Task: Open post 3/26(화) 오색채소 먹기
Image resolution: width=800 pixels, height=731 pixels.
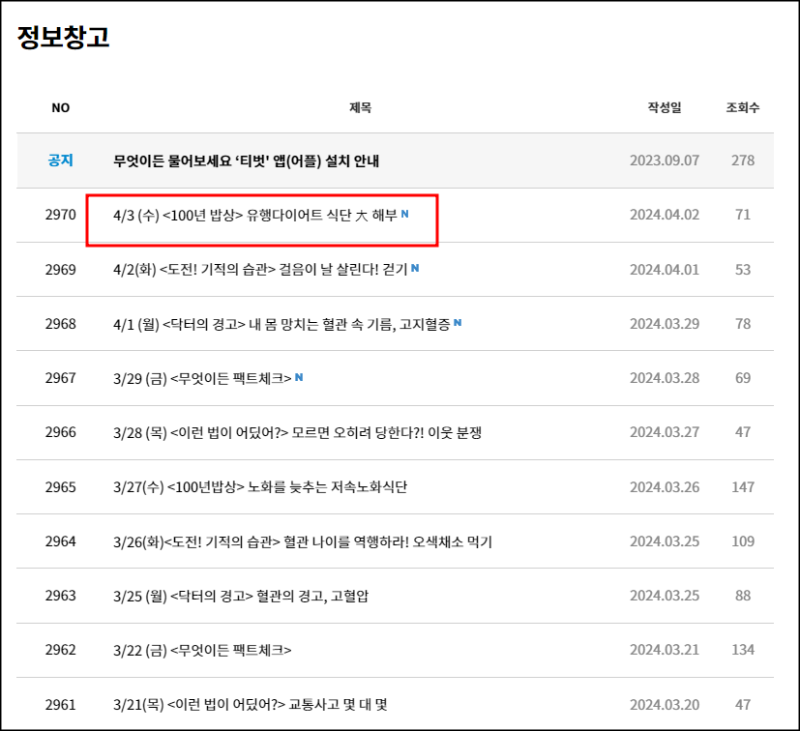Action: coord(303,542)
